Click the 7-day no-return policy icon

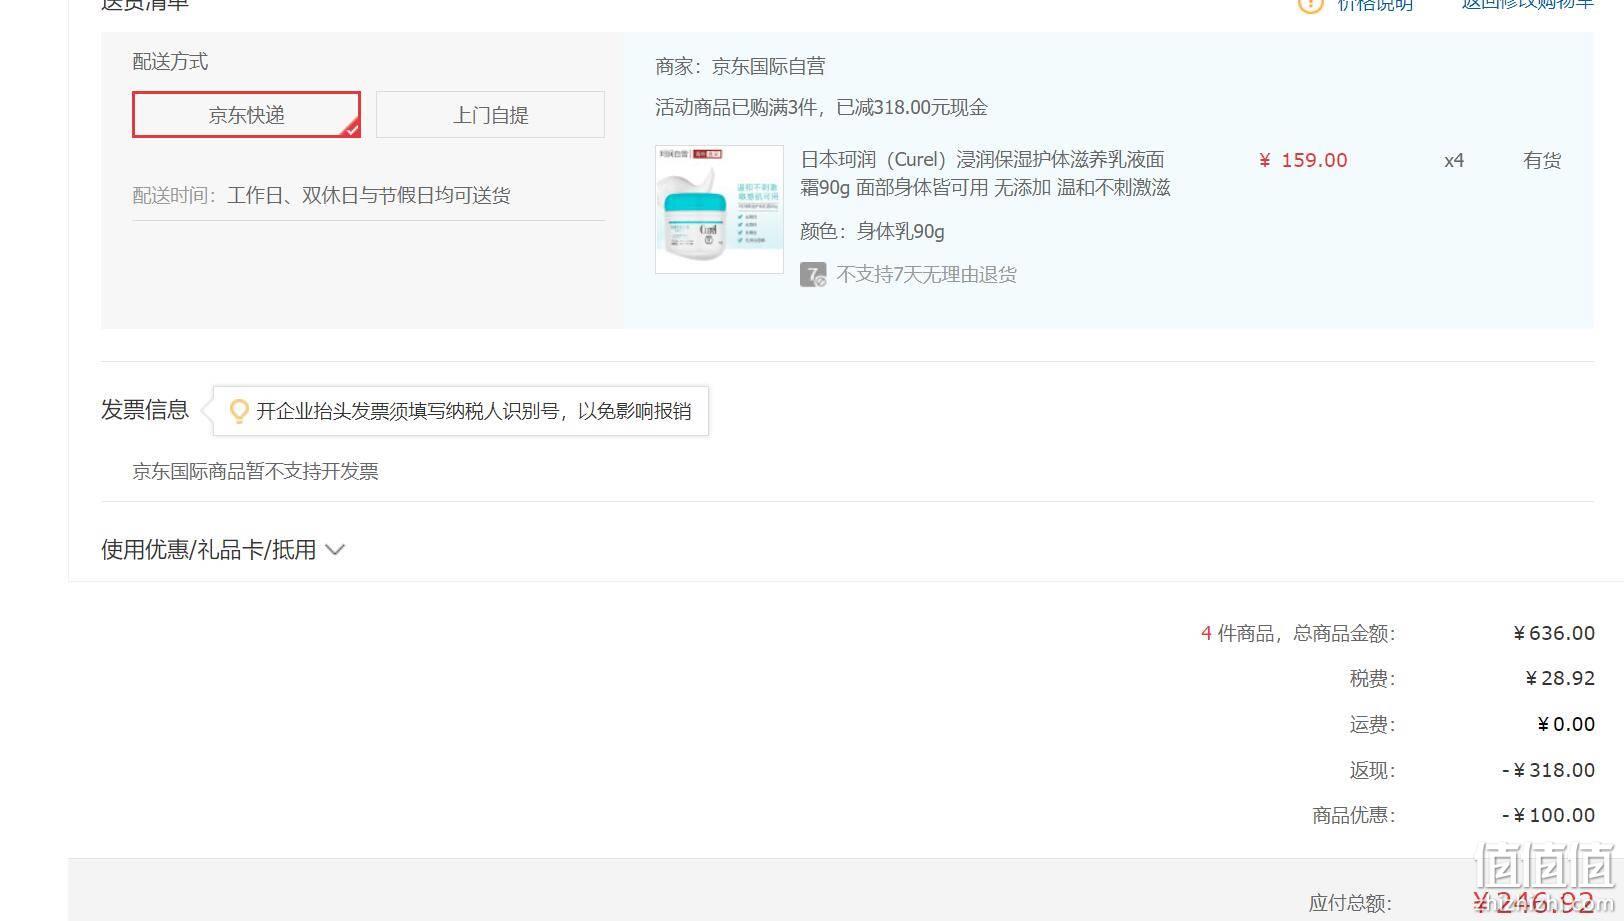click(813, 274)
